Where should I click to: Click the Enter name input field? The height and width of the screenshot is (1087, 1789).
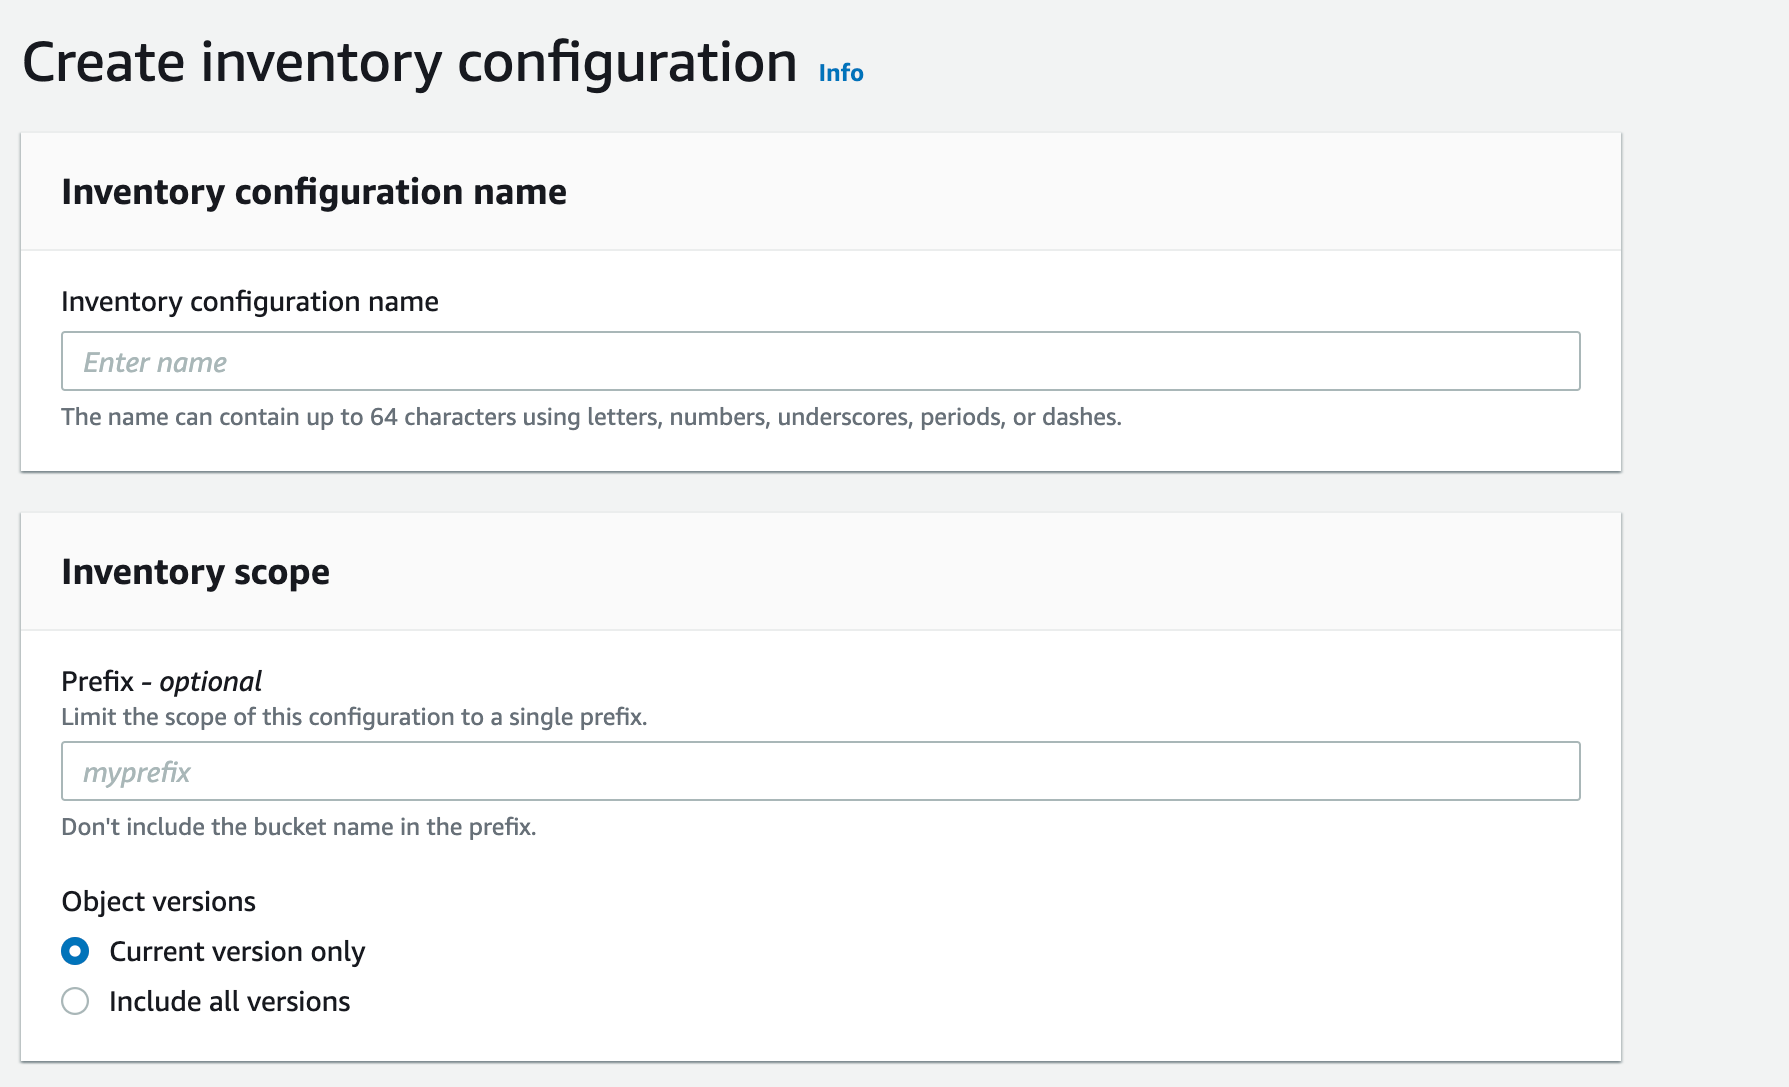tap(820, 361)
